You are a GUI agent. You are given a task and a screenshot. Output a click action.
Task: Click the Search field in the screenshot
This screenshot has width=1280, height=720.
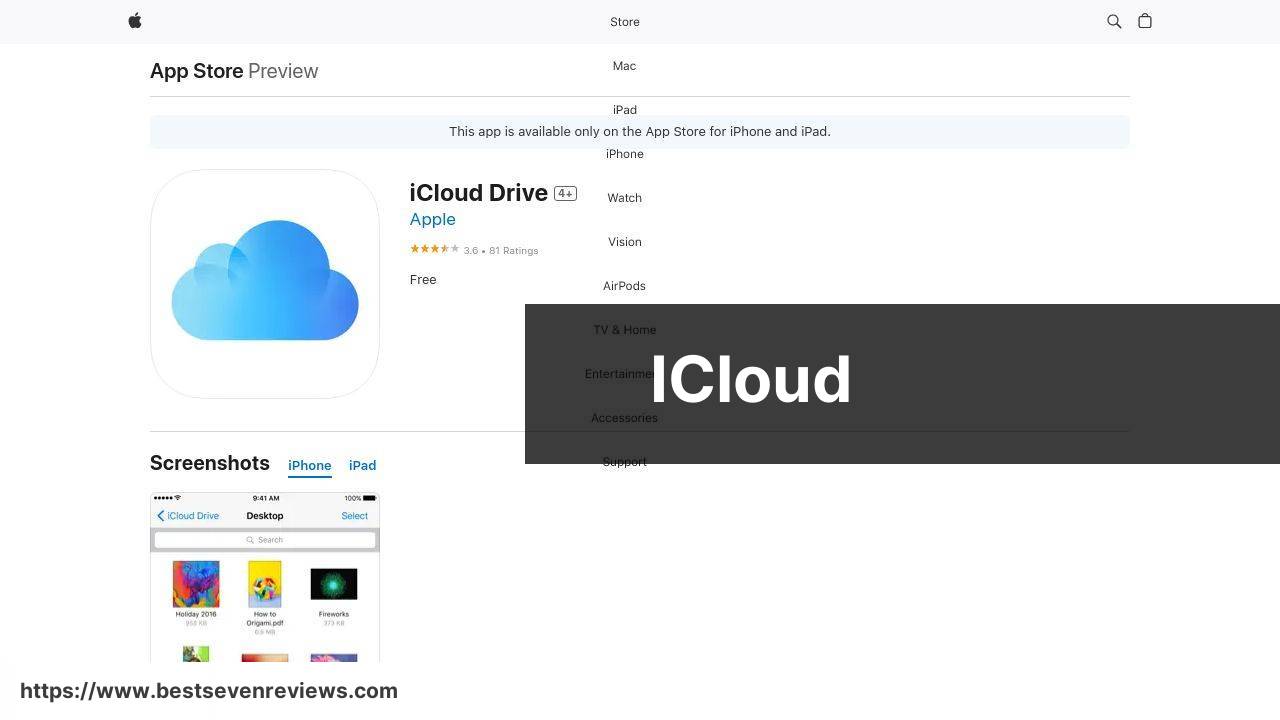point(265,540)
